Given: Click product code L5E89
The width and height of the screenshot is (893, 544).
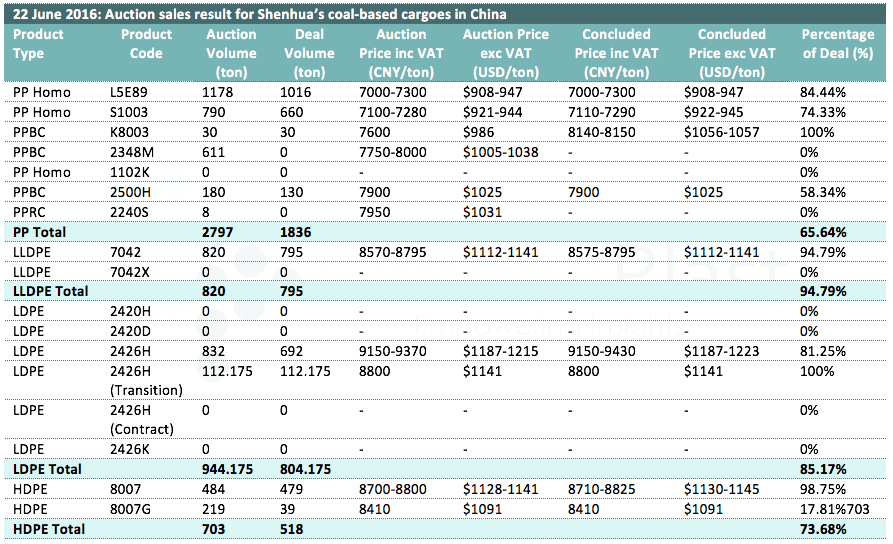Looking at the screenshot, I should coord(128,92).
